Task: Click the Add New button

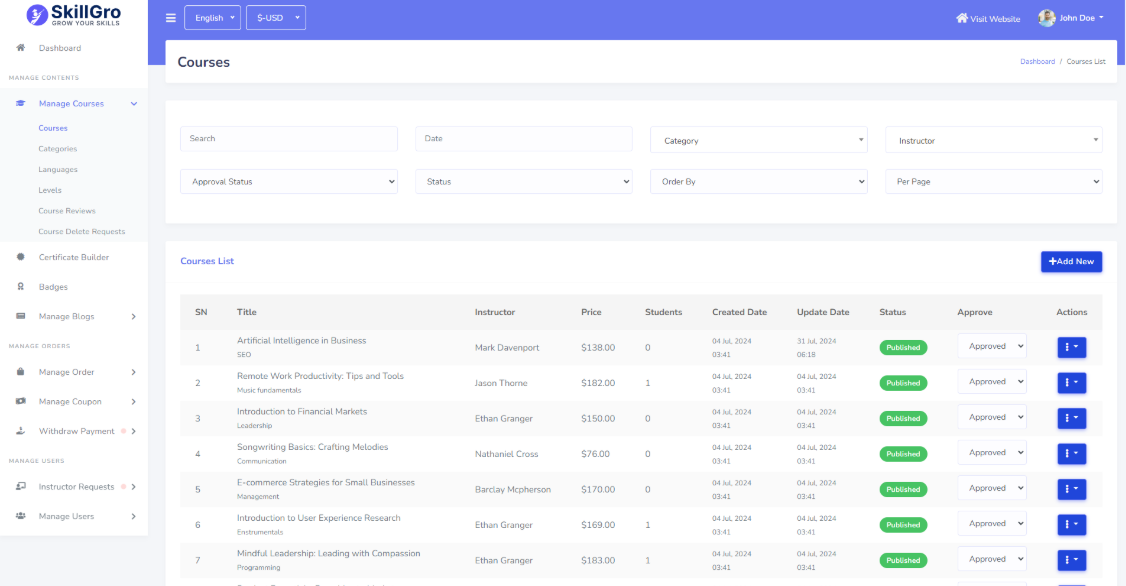Action: coord(1071,261)
